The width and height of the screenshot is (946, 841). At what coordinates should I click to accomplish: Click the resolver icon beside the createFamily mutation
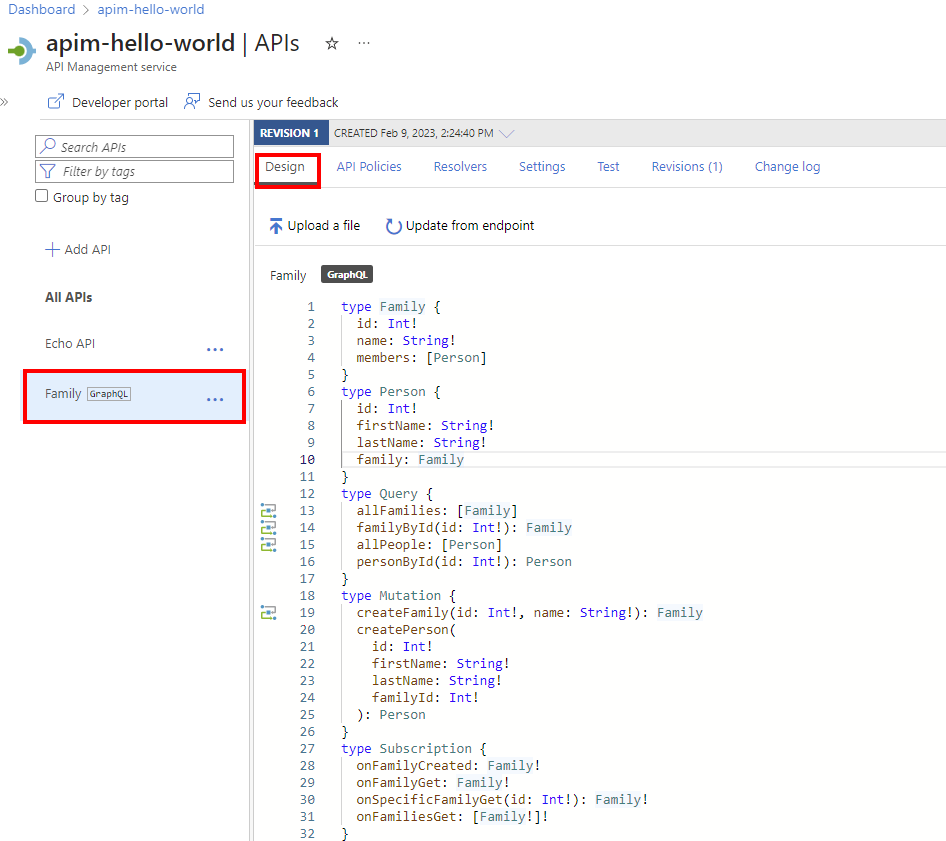click(268, 612)
